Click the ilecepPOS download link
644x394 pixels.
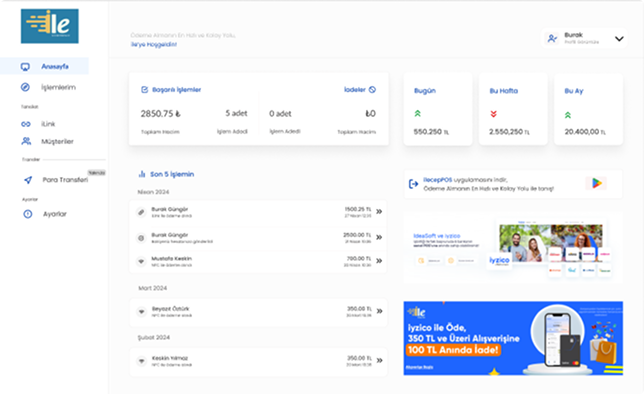coord(437,180)
